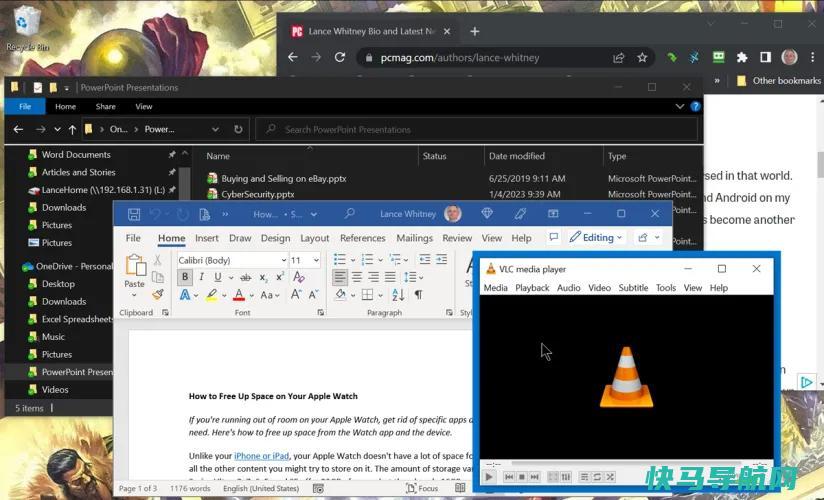Reload the pcmag page in Chrome

point(340,57)
